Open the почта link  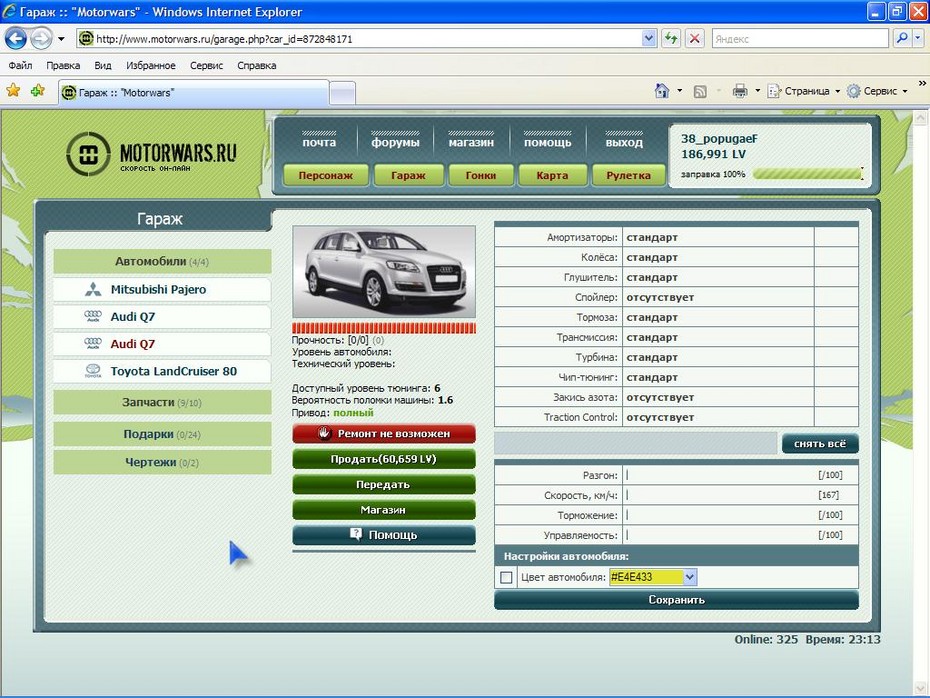point(319,142)
